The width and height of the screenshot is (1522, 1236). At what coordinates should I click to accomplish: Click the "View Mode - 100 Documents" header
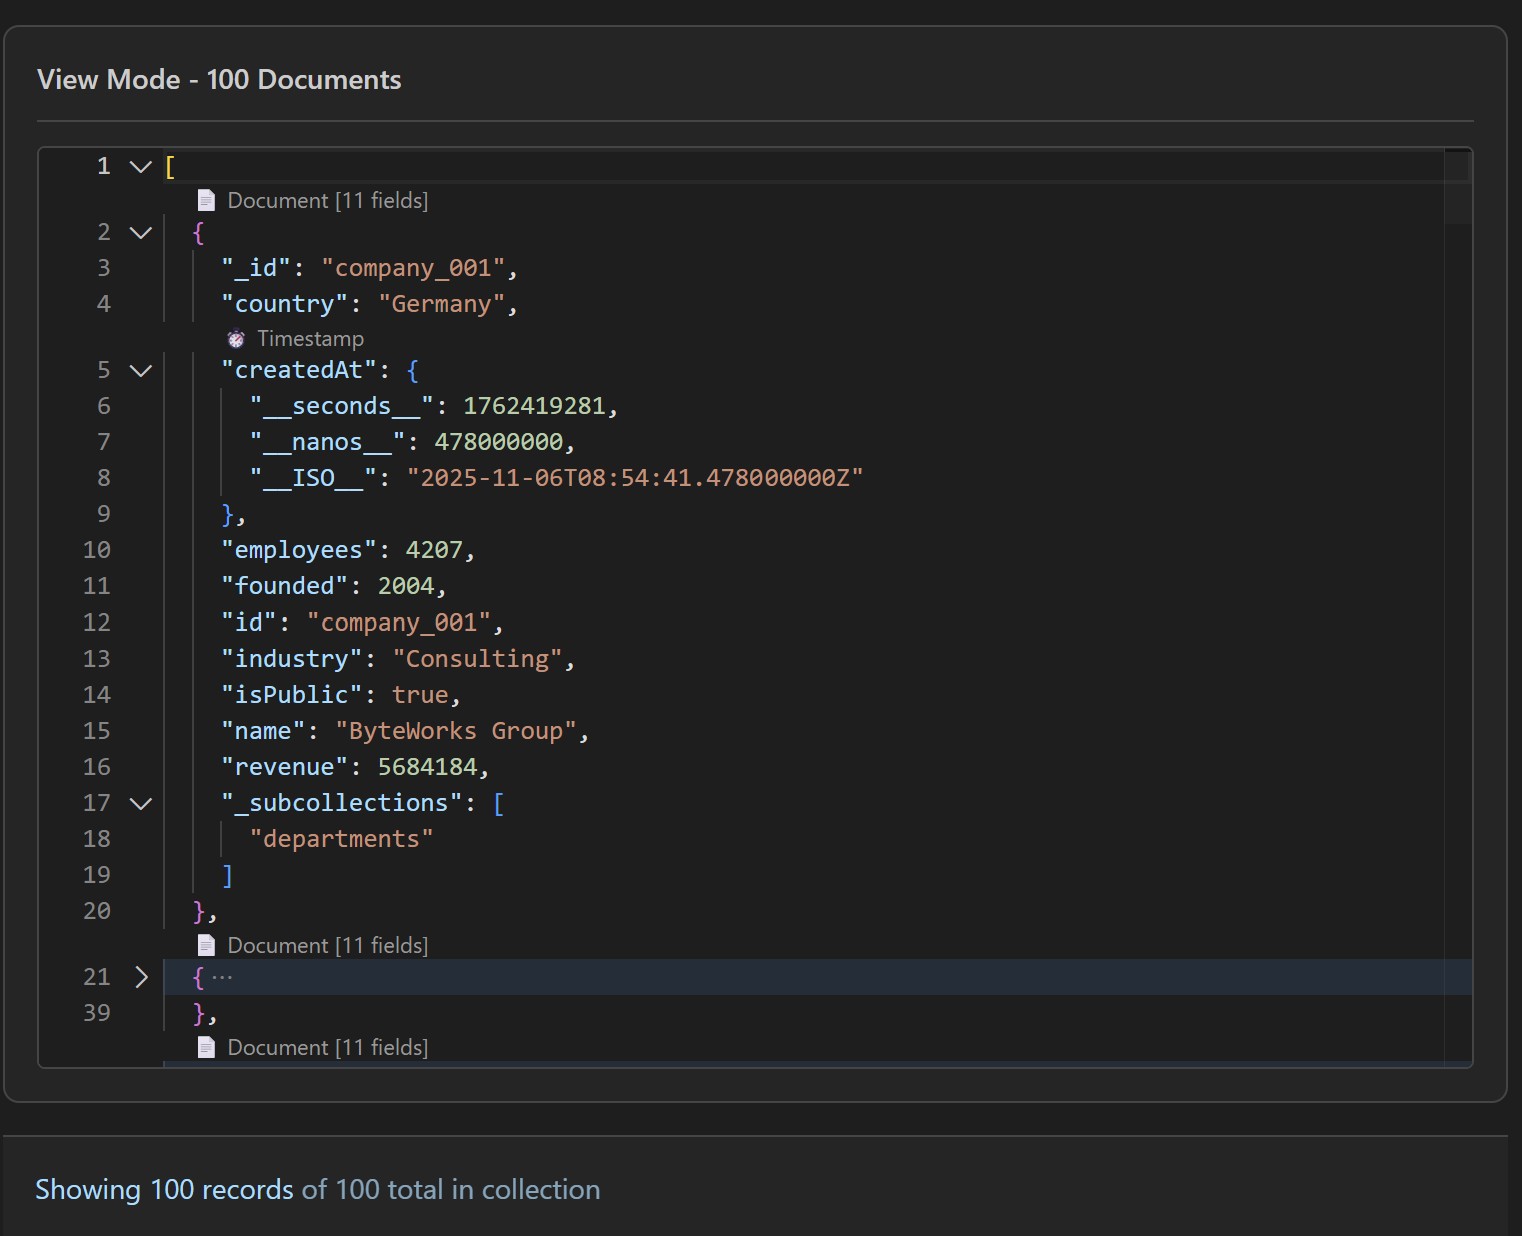pos(219,79)
